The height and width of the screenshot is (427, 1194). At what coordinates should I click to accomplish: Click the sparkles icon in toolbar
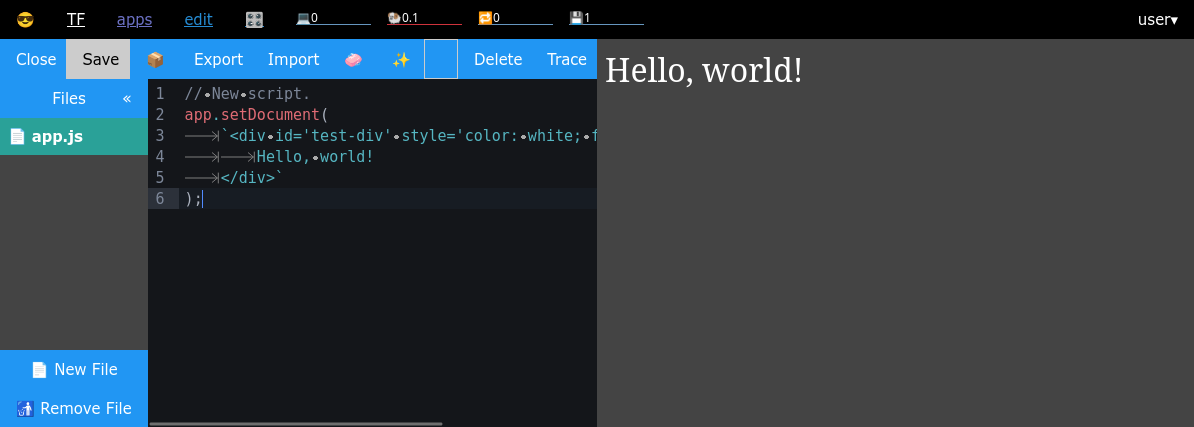tap(401, 59)
